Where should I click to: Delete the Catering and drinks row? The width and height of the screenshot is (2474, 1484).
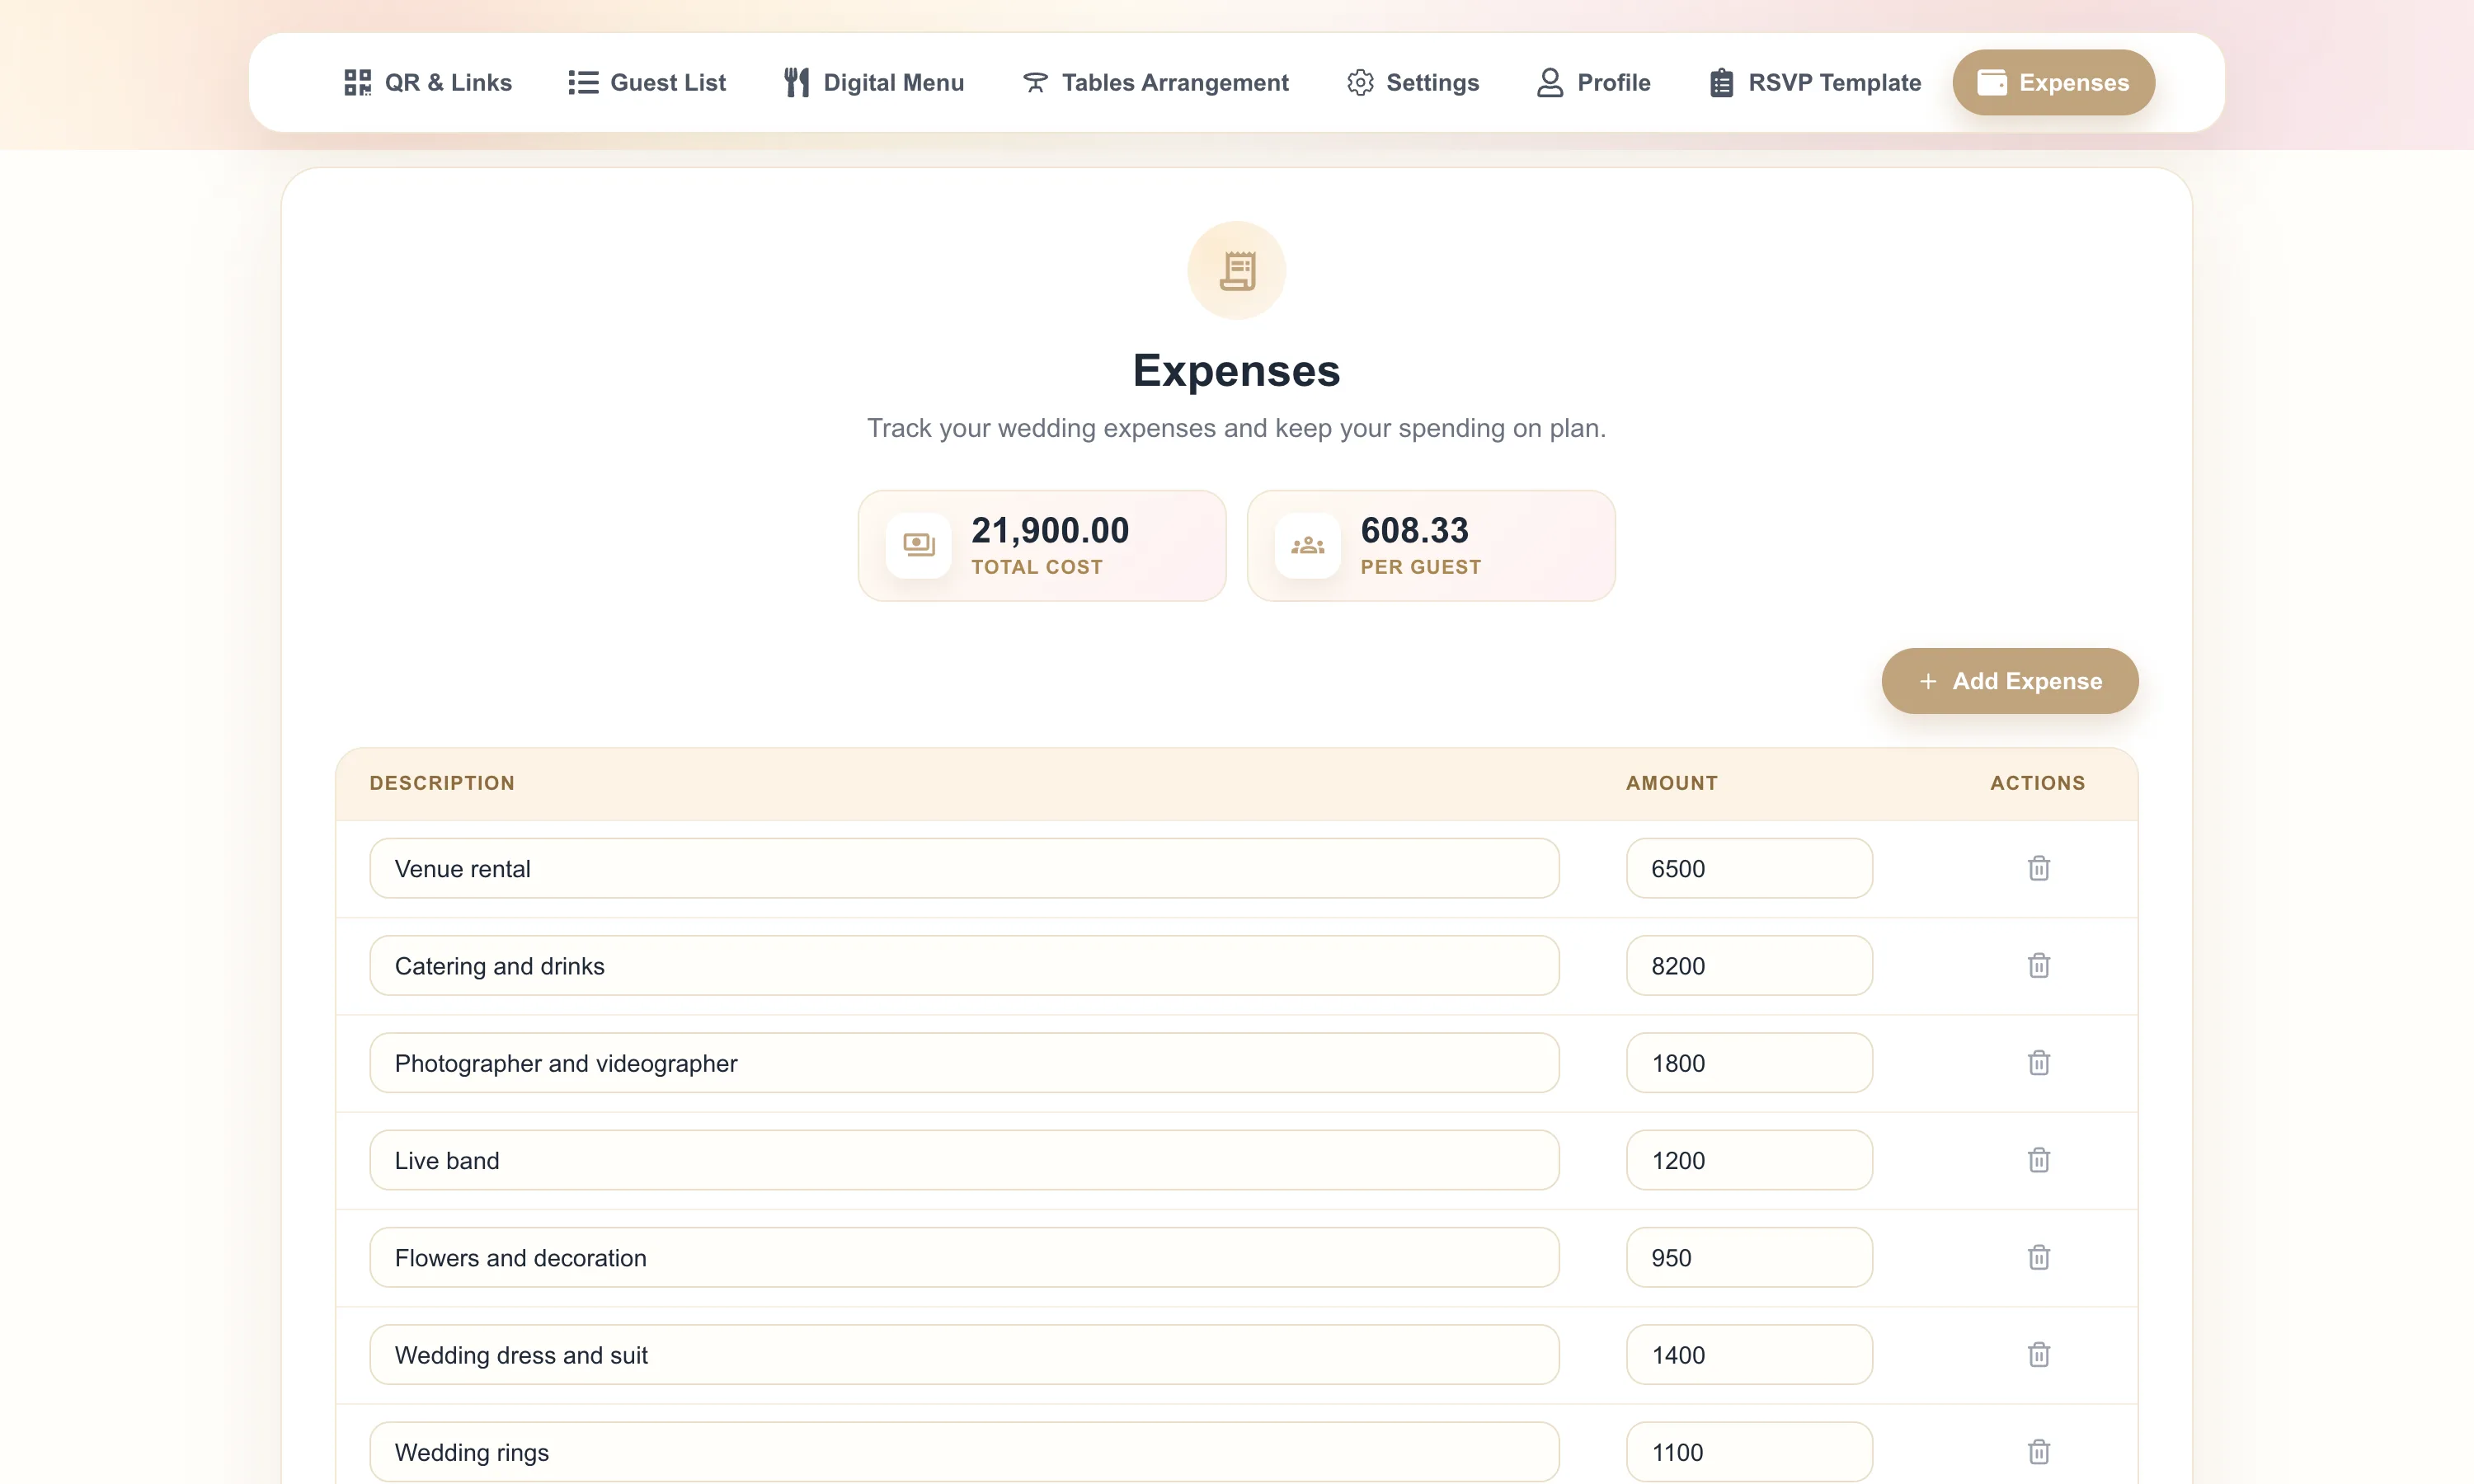(2038, 965)
